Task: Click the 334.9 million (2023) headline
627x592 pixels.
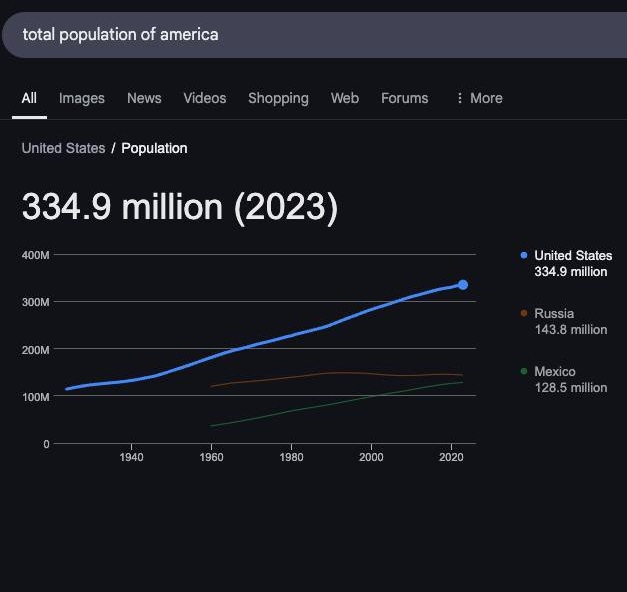Action: click(x=180, y=207)
